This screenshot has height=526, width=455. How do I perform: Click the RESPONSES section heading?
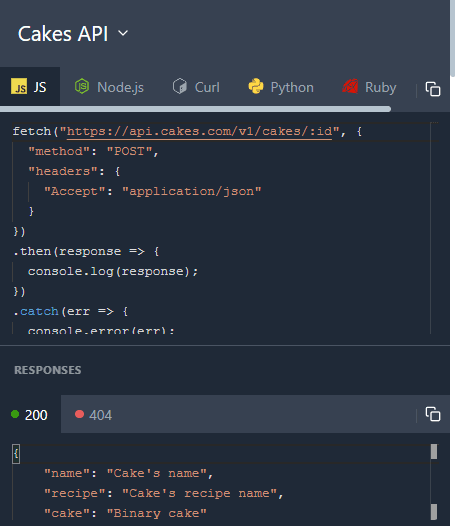[x=48, y=370]
